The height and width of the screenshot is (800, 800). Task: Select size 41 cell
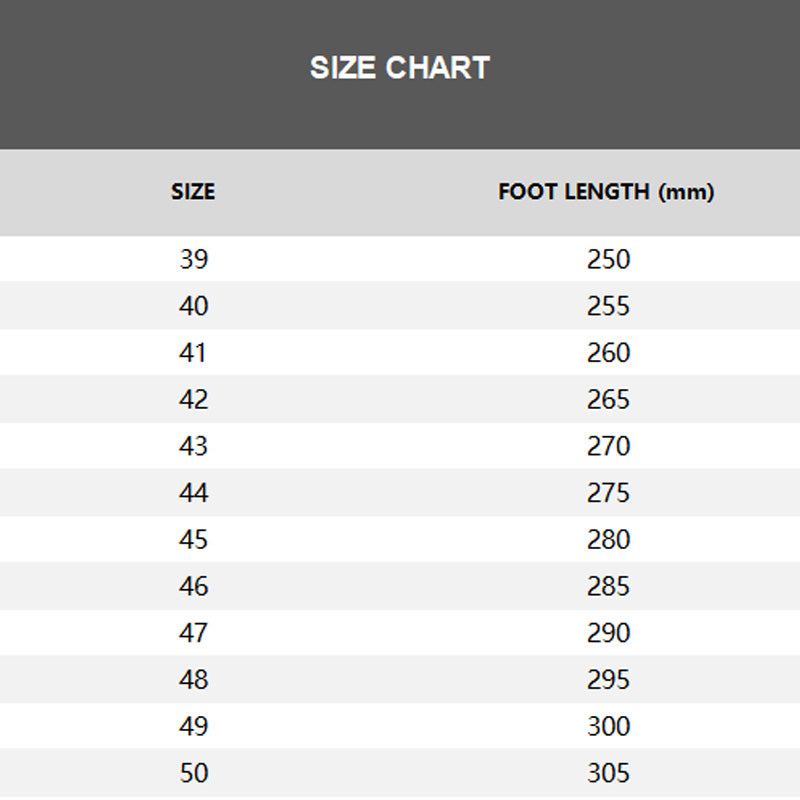[x=193, y=353]
